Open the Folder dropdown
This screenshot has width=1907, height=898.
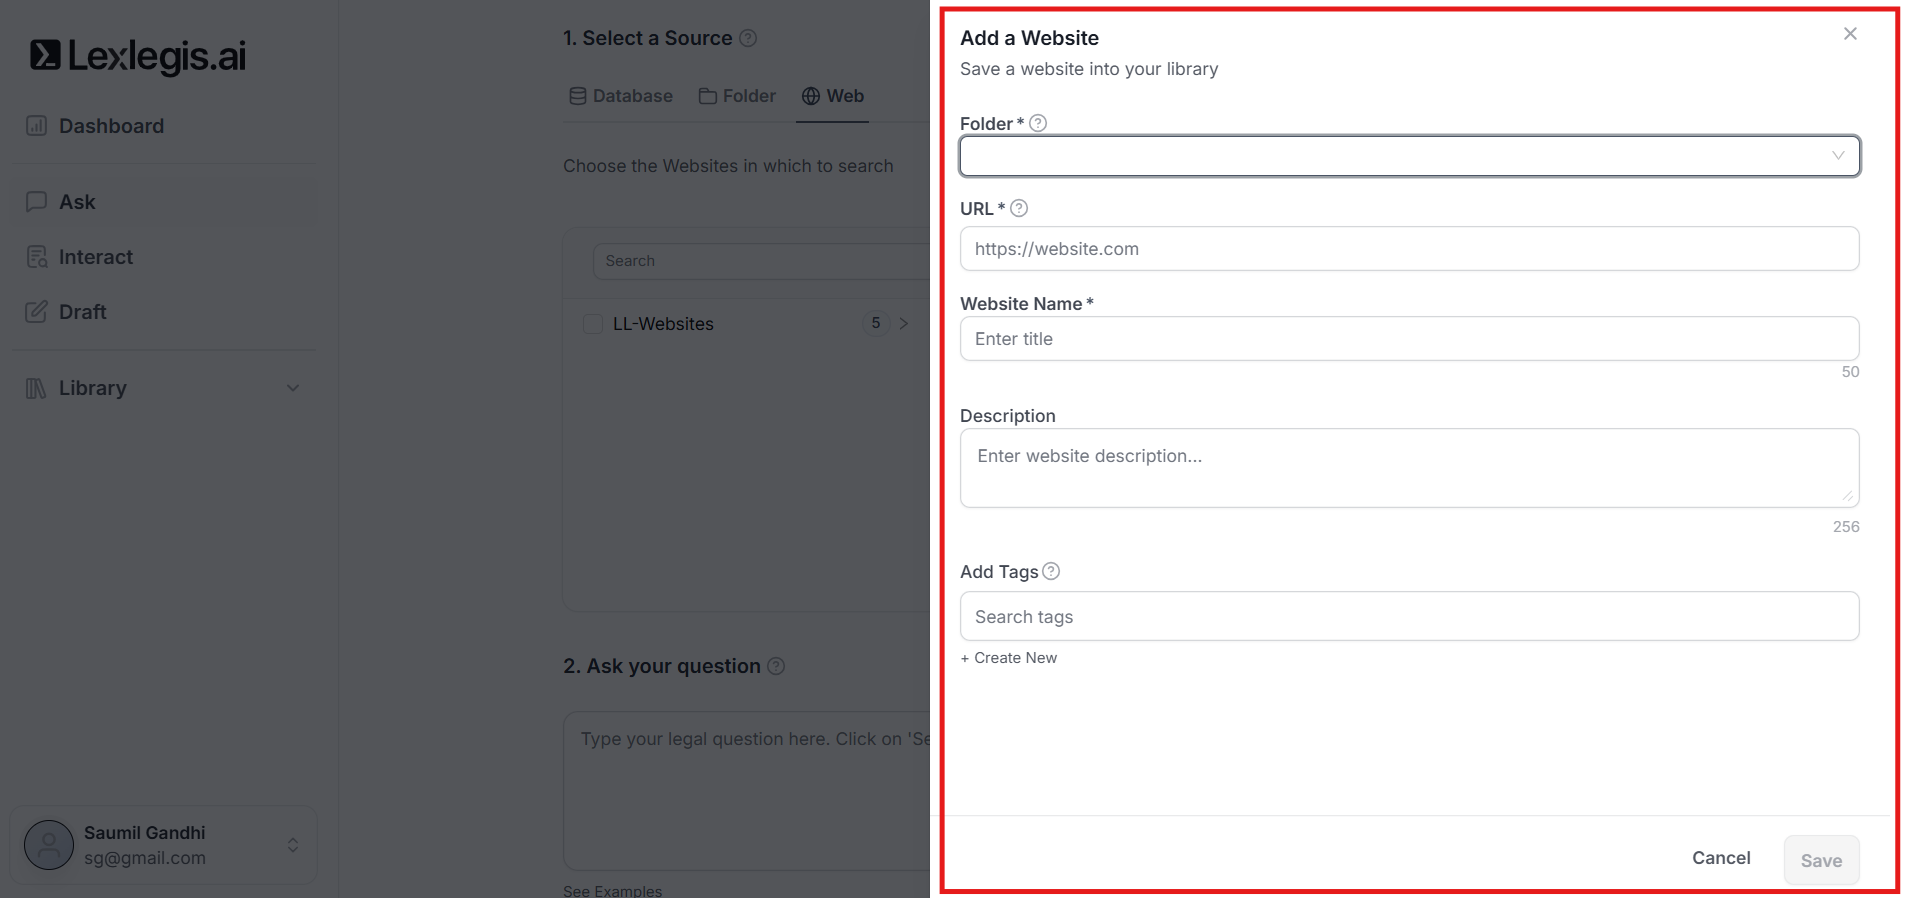tap(1409, 156)
